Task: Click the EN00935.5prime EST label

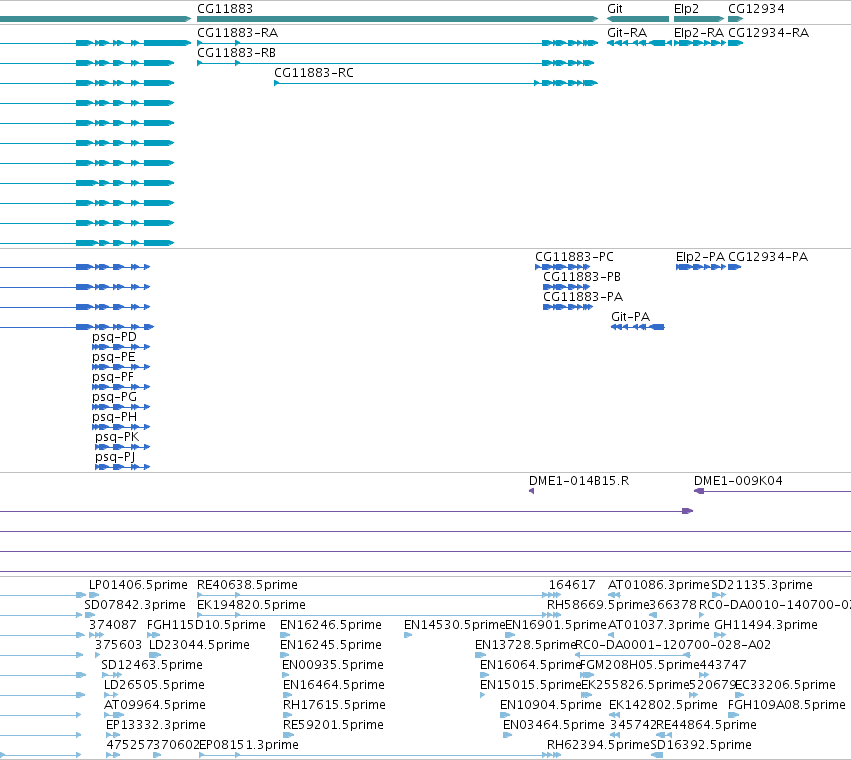Action: tap(333, 666)
